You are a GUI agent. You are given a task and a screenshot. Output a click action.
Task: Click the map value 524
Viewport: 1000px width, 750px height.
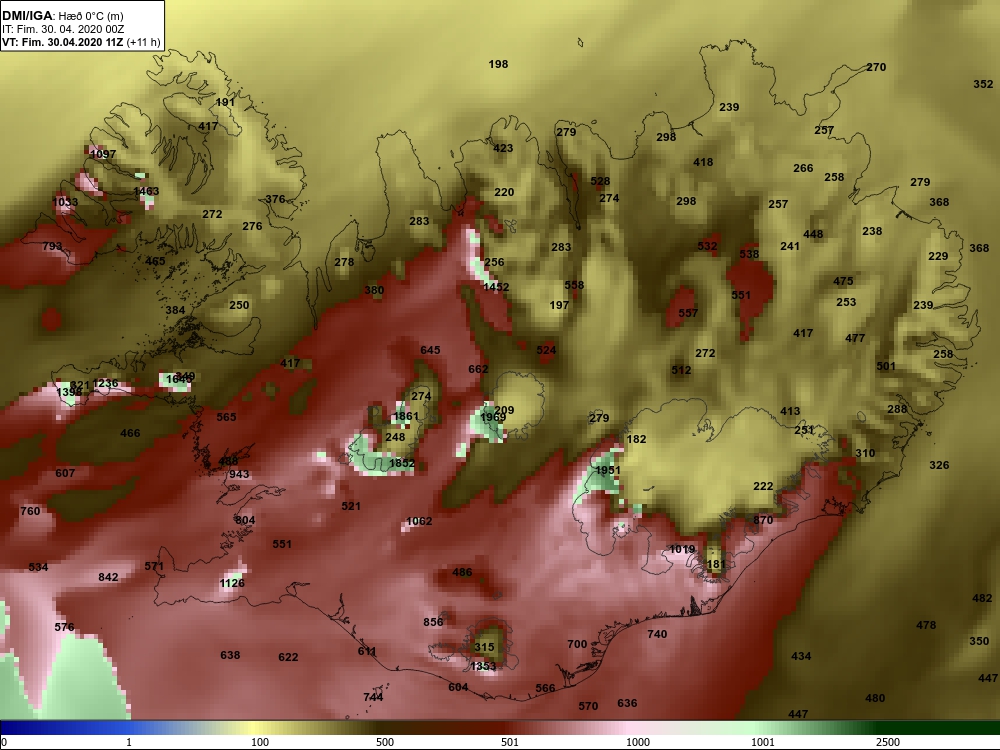coord(547,350)
